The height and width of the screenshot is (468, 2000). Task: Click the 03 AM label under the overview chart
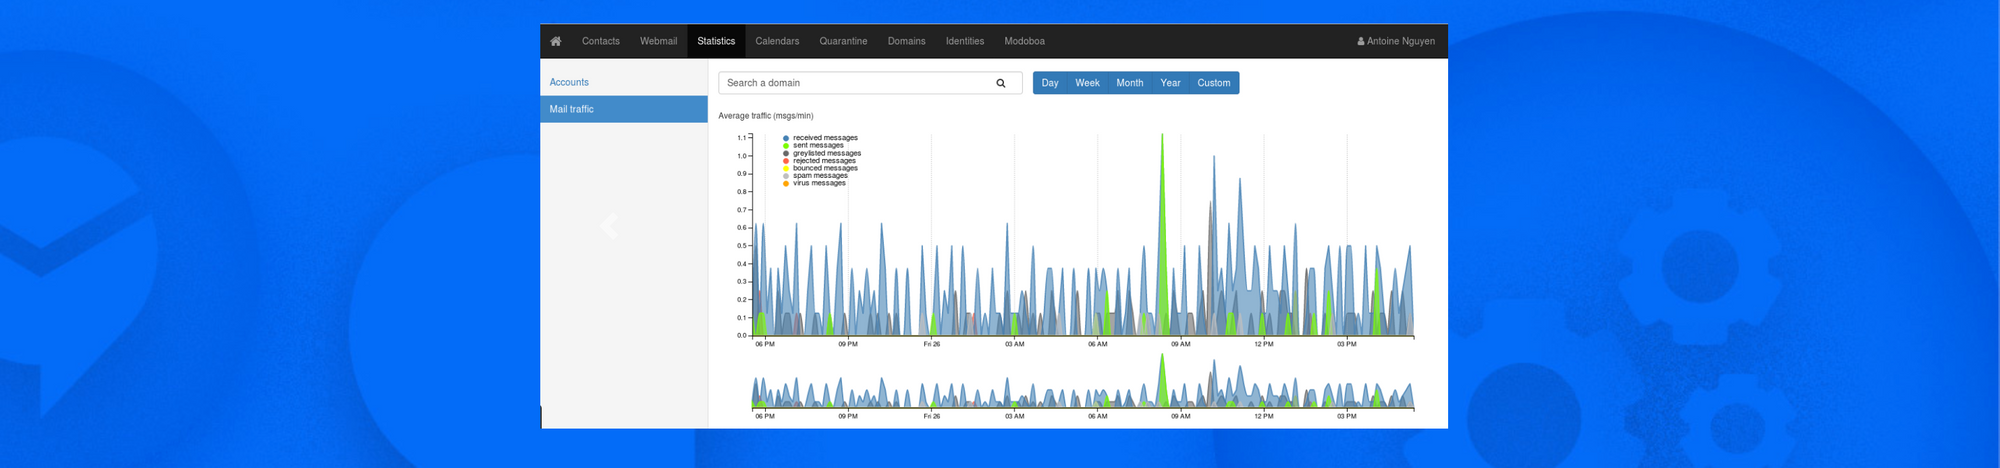(1014, 416)
